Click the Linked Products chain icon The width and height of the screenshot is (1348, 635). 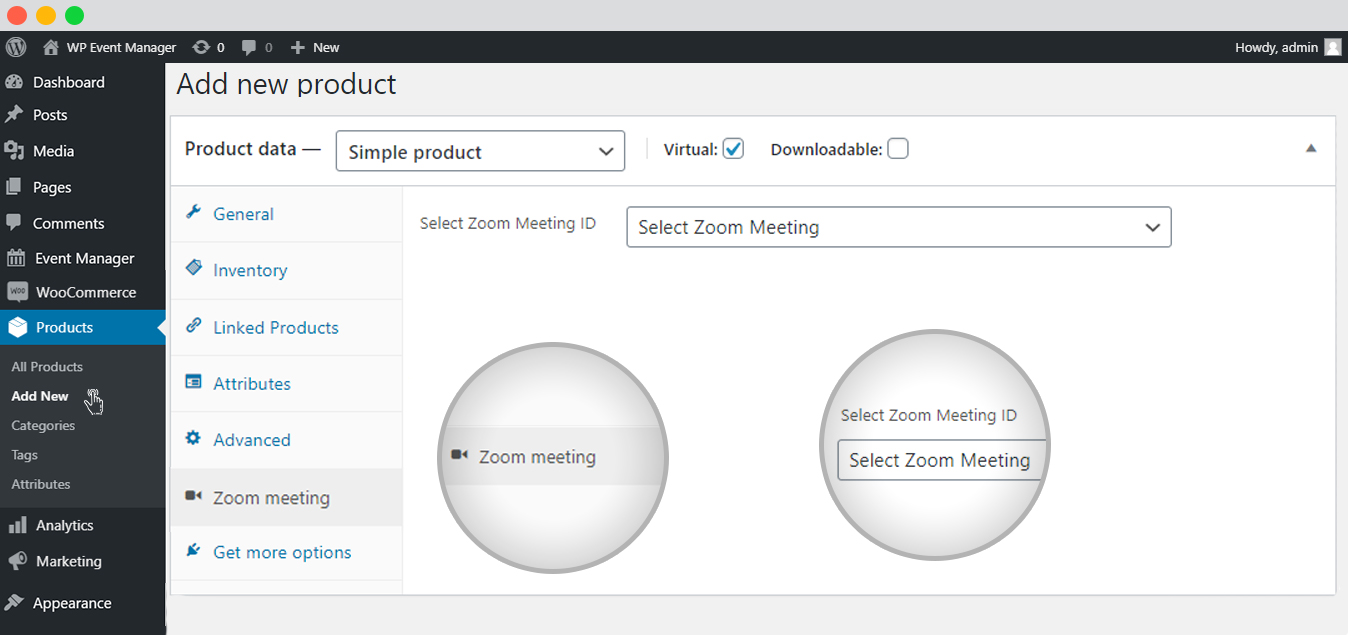[x=194, y=325]
